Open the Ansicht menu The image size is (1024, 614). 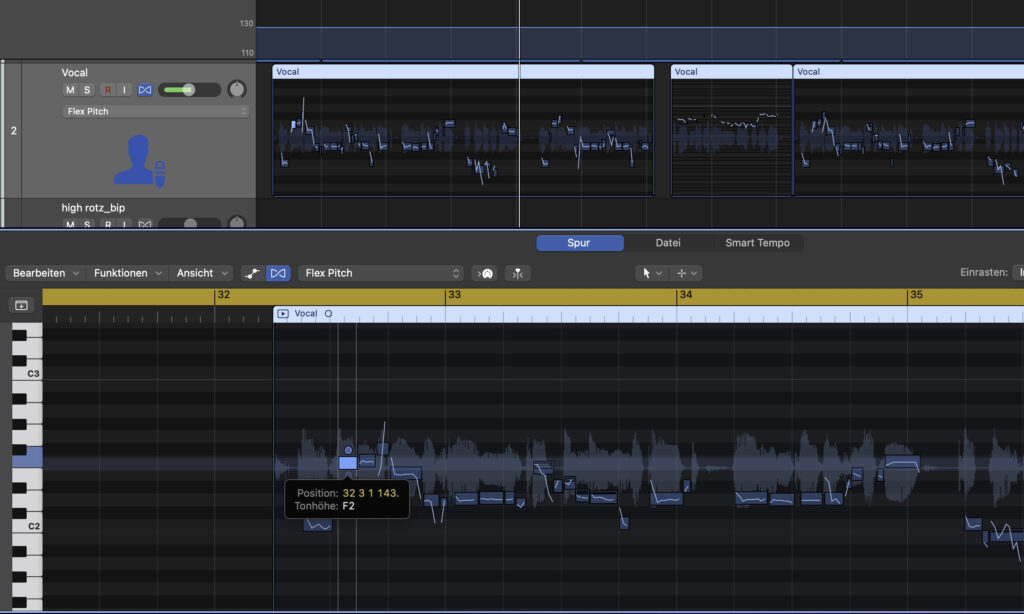202,273
